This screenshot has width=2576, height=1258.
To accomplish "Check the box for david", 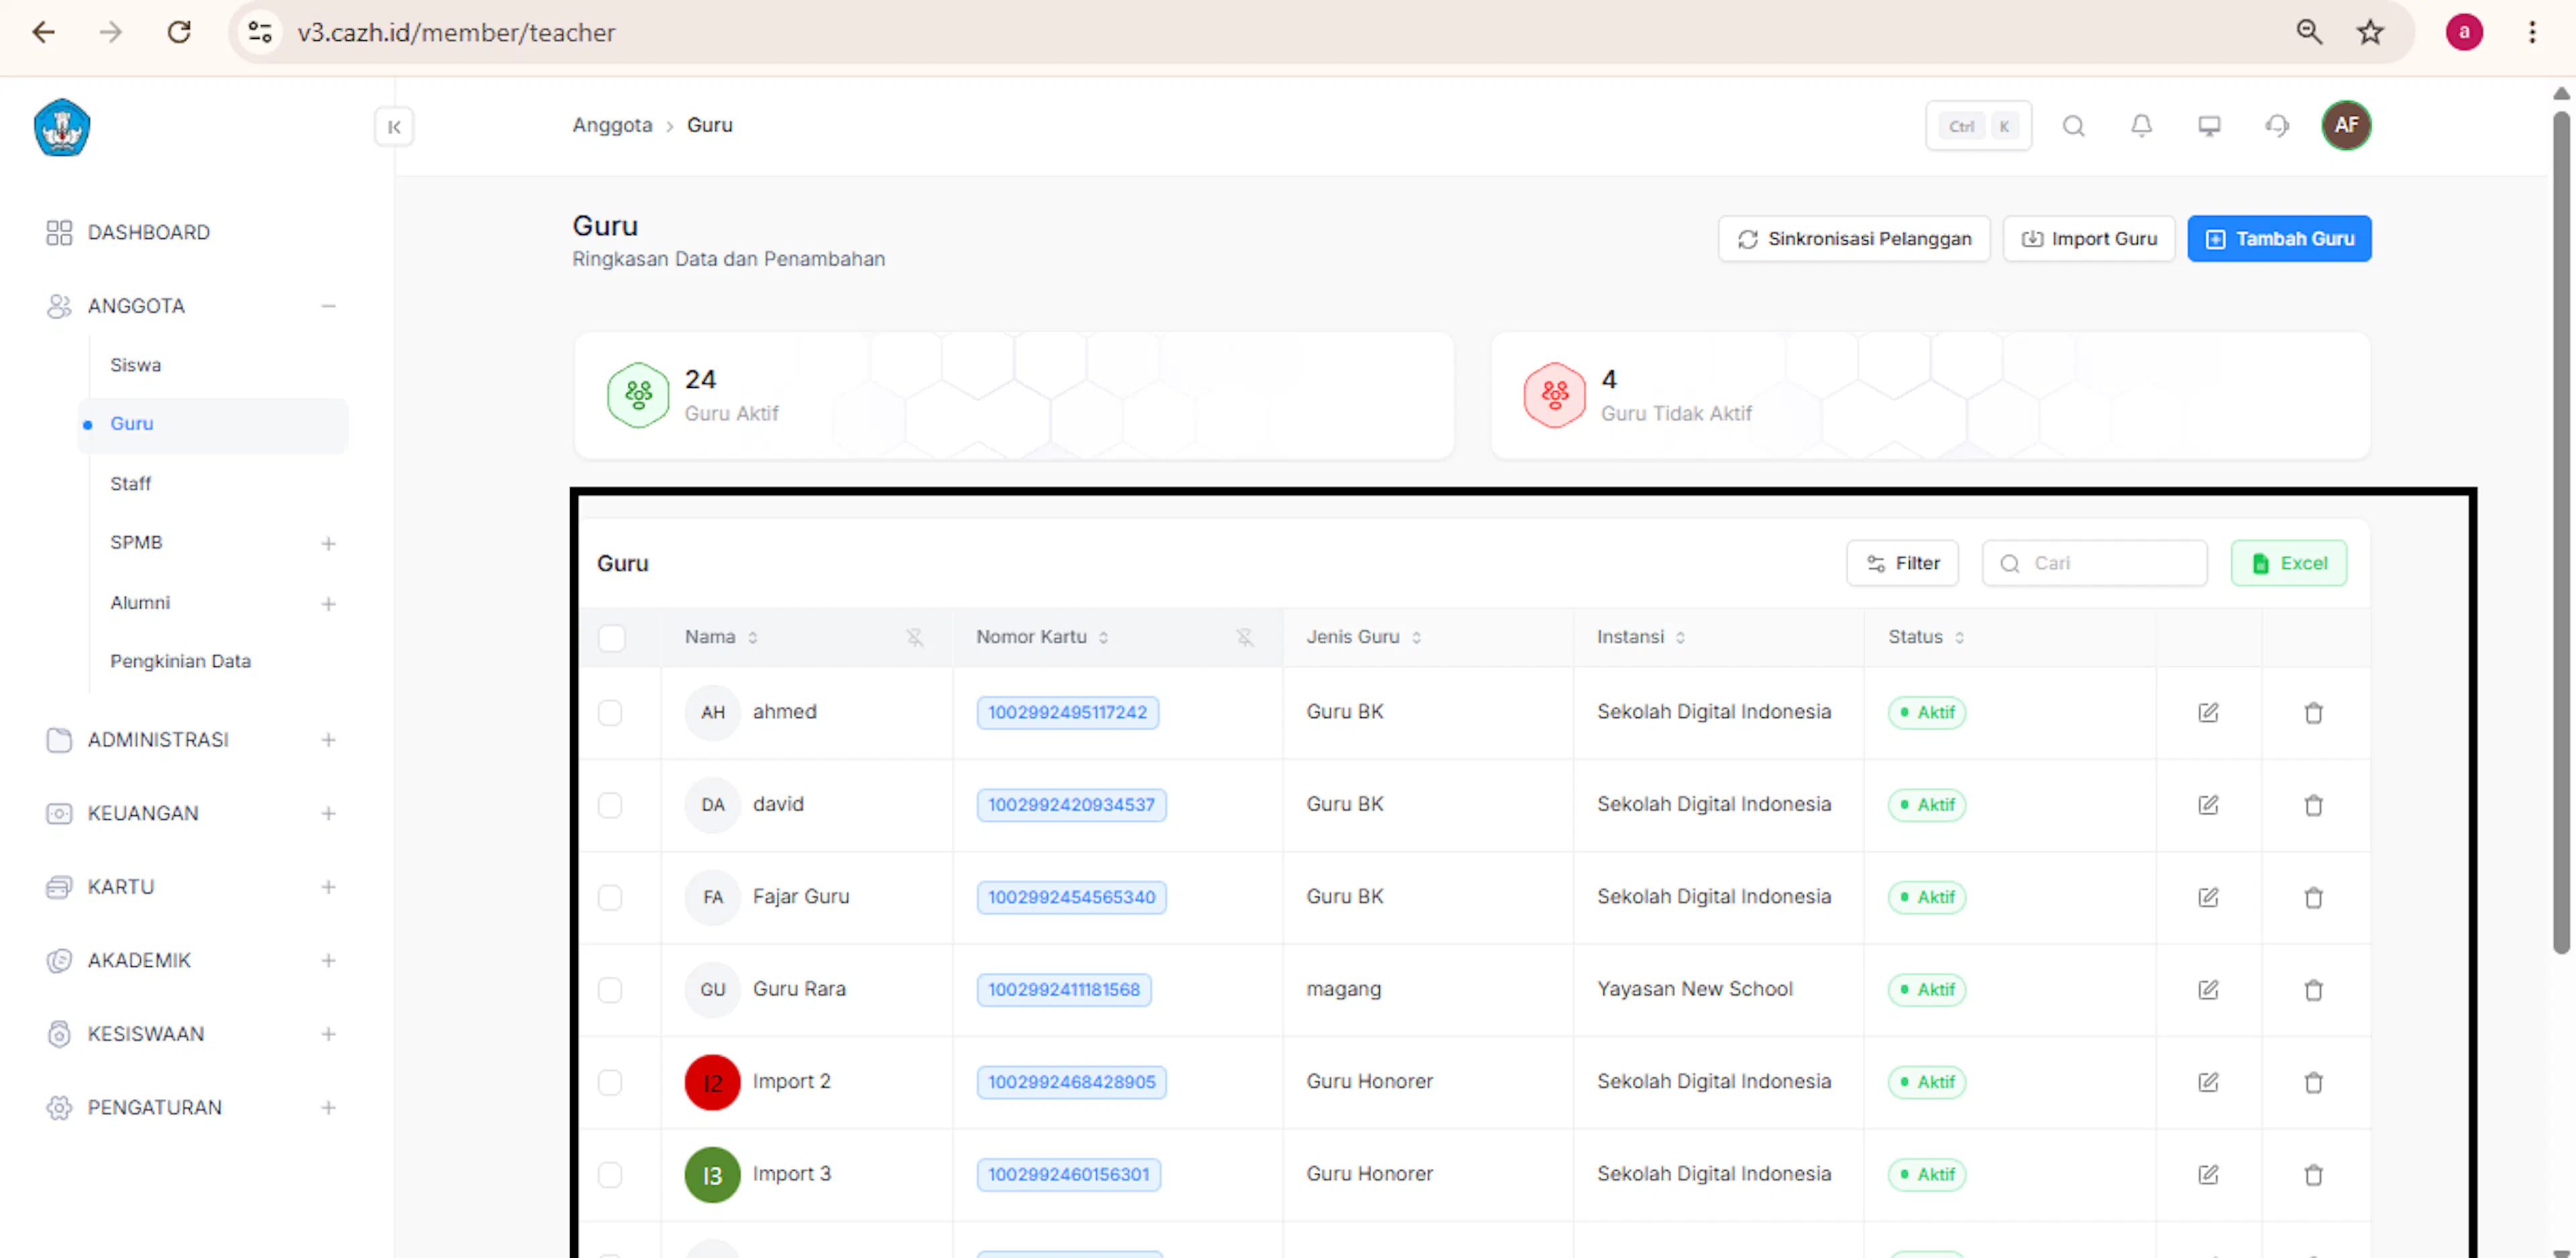I will [x=610, y=805].
